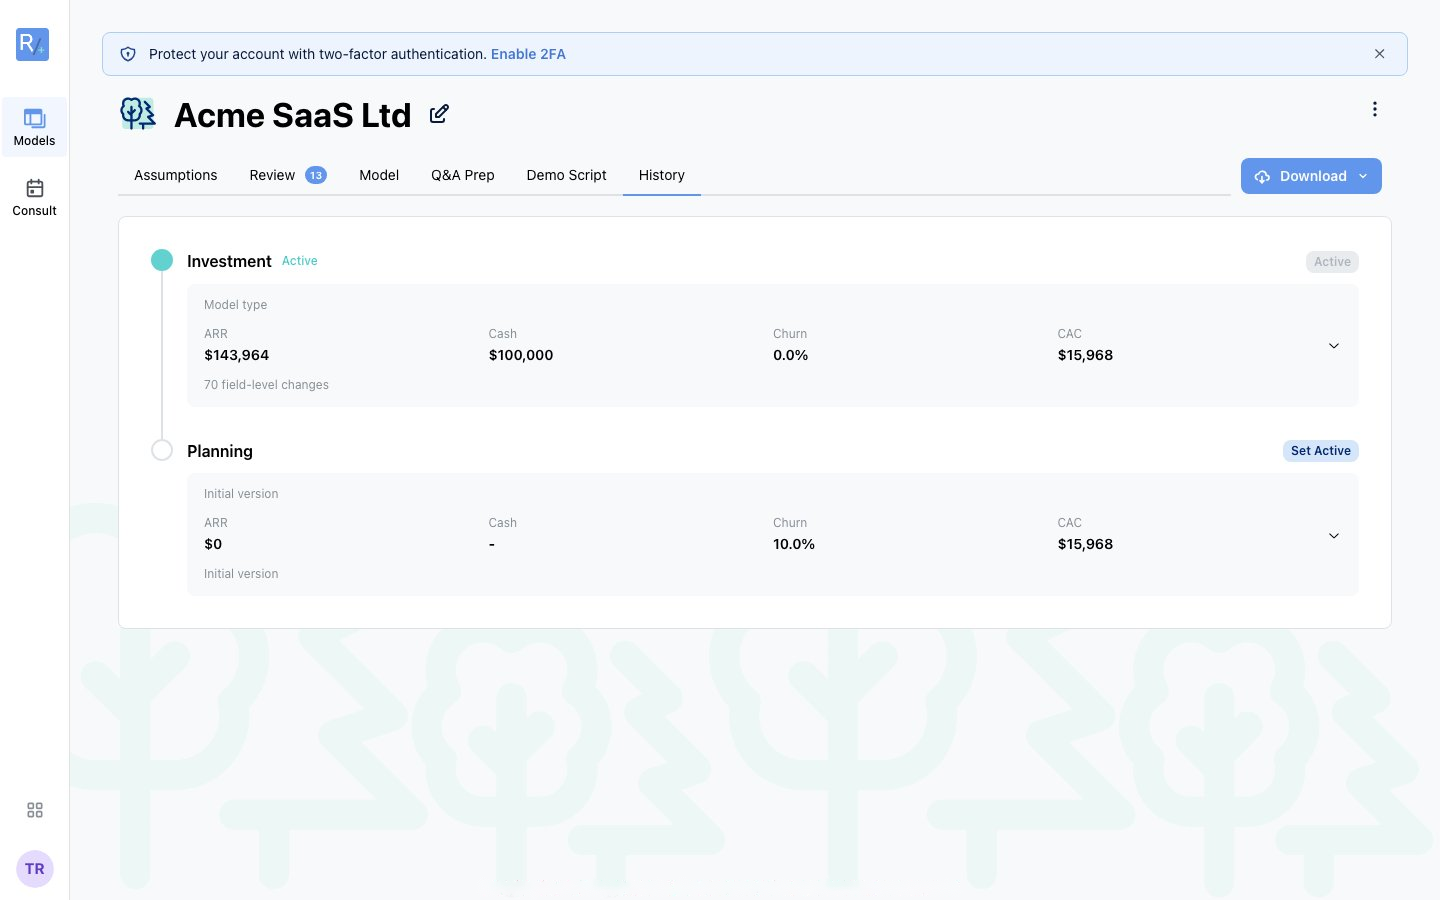Dismiss the 2FA banner with X
Viewport: 1440px width, 900px height.
(1380, 54)
